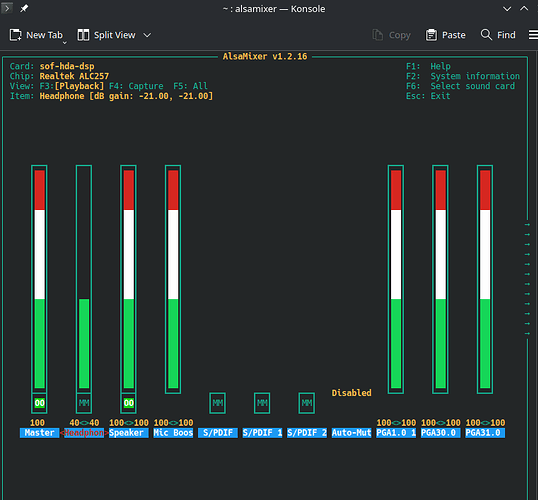
Task: Select the Mic Boost channel label
Action: click(173, 433)
